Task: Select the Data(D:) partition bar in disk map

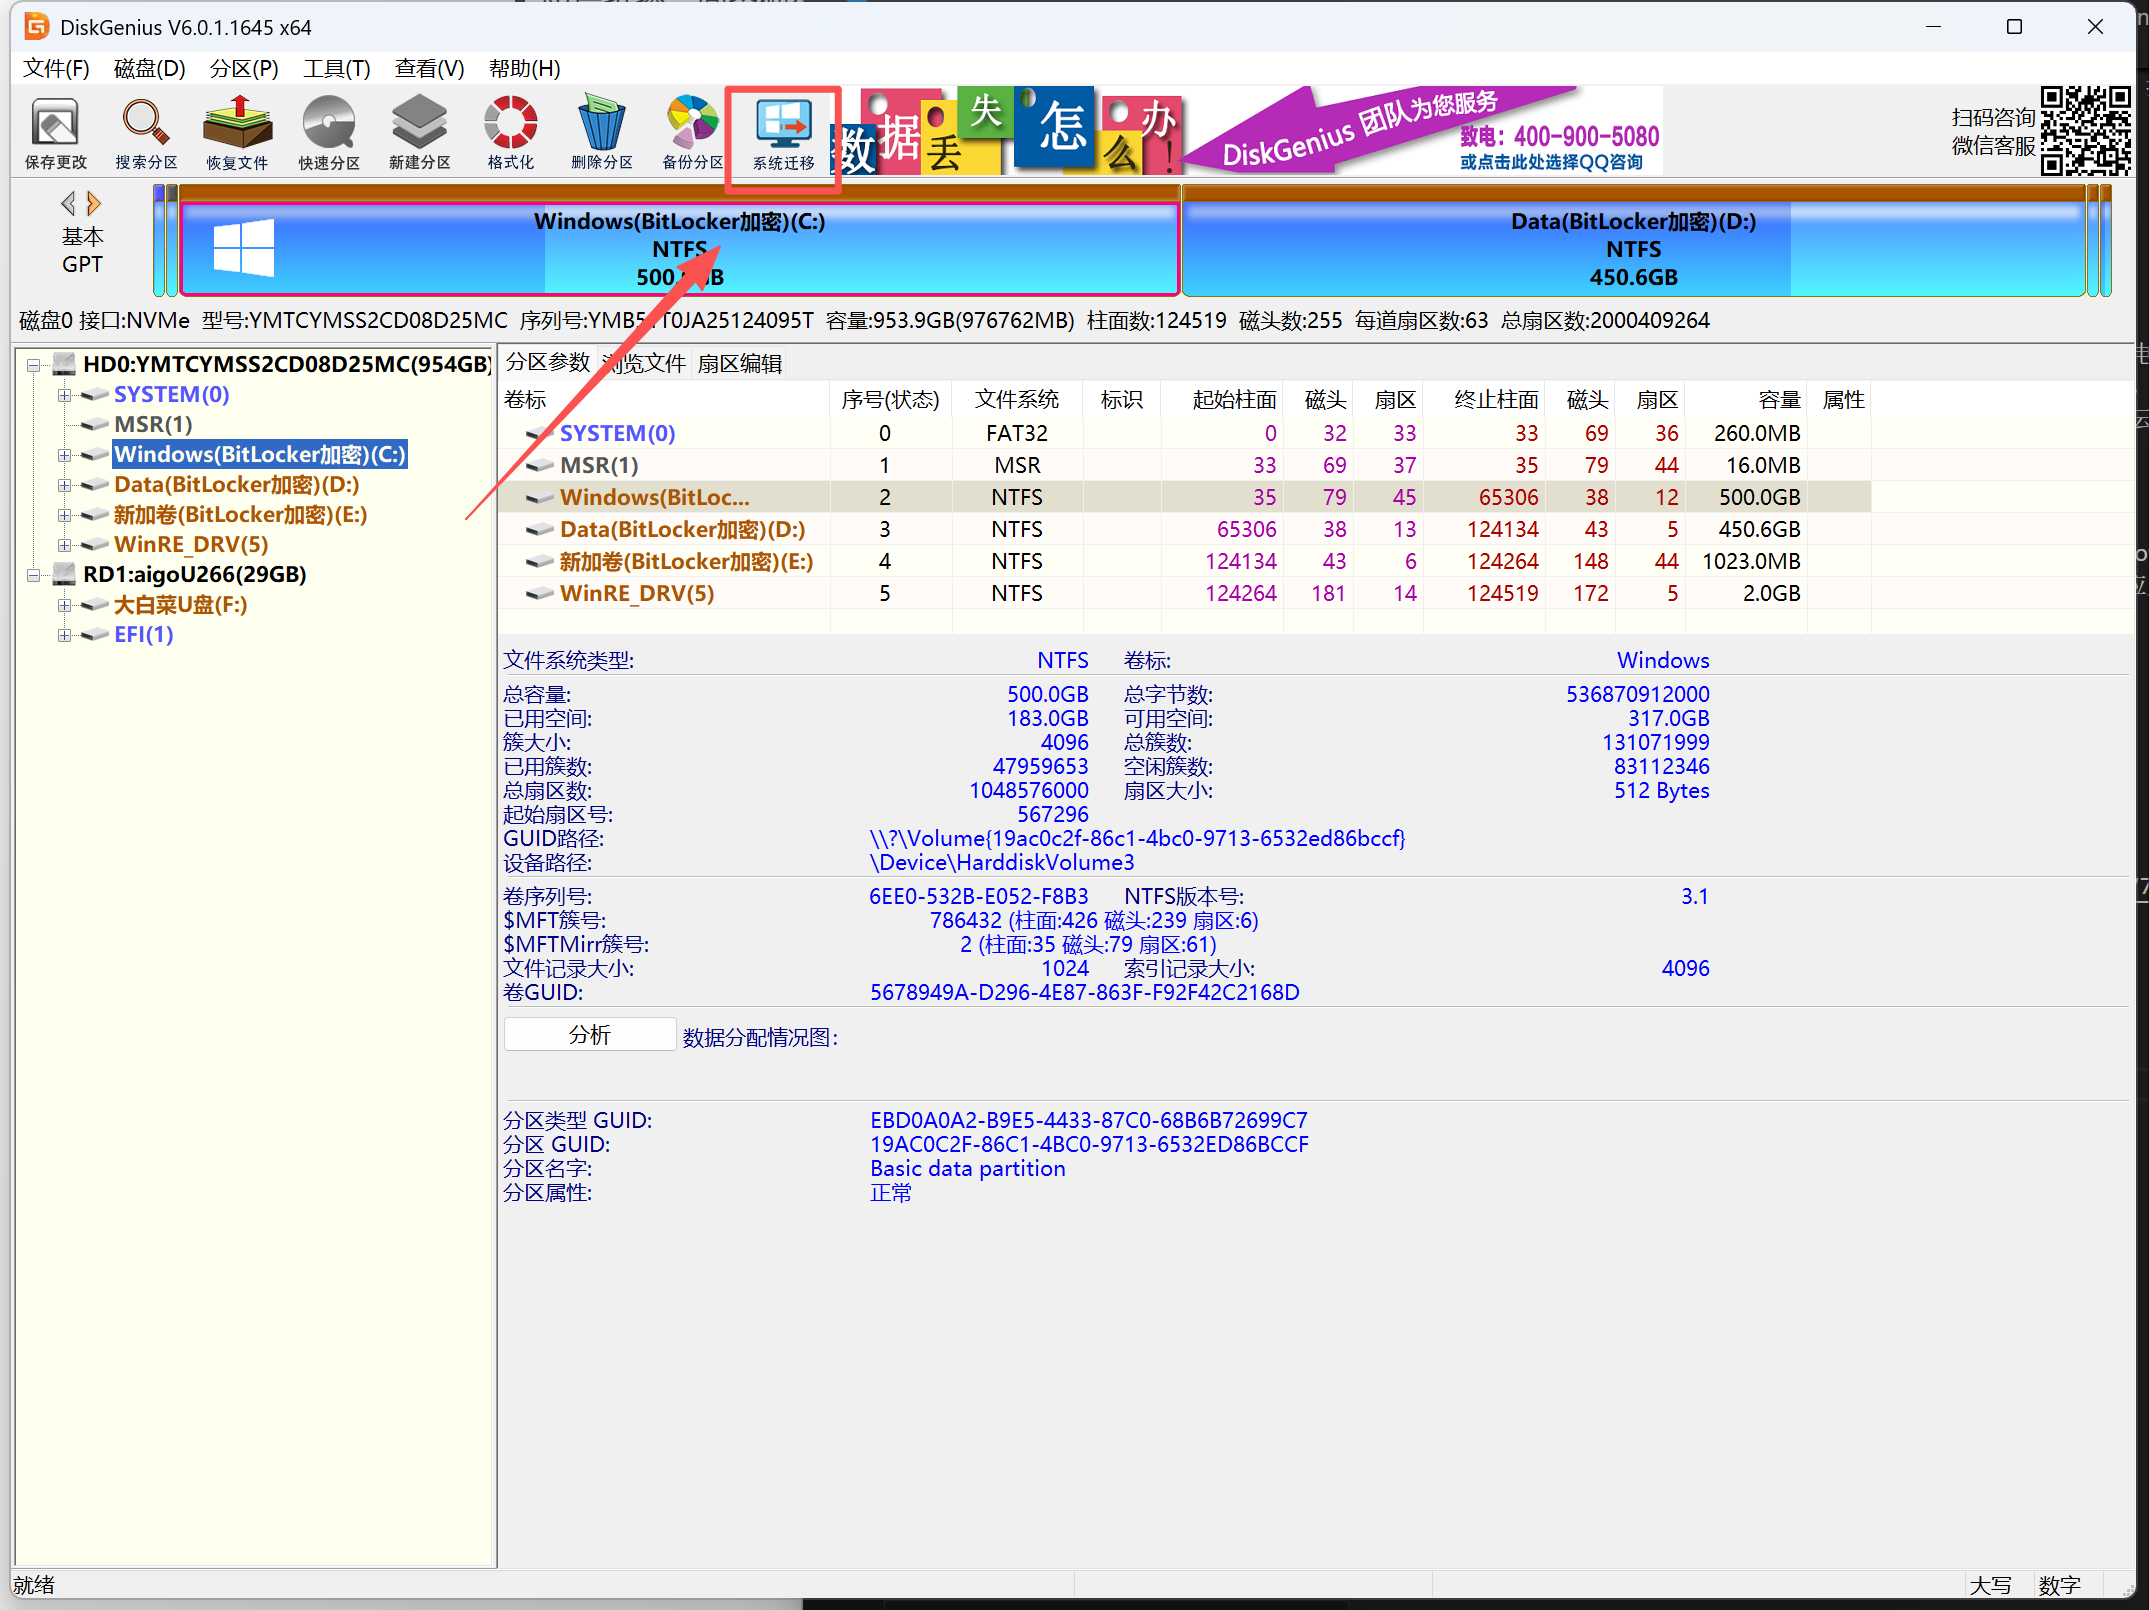Action: (1632, 250)
